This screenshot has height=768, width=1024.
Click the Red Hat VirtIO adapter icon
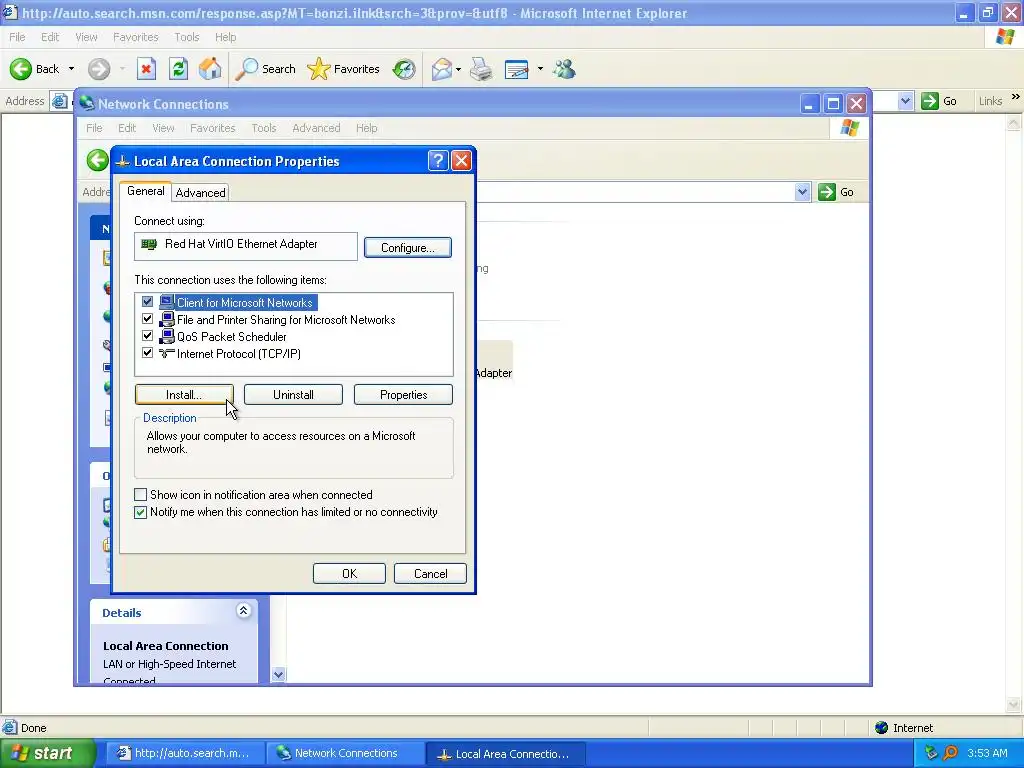(150, 244)
